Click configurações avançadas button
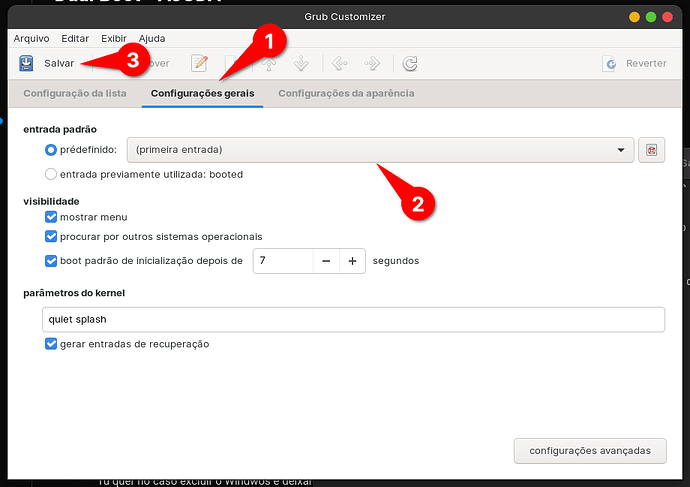This screenshot has height=487, width=690. (x=590, y=450)
